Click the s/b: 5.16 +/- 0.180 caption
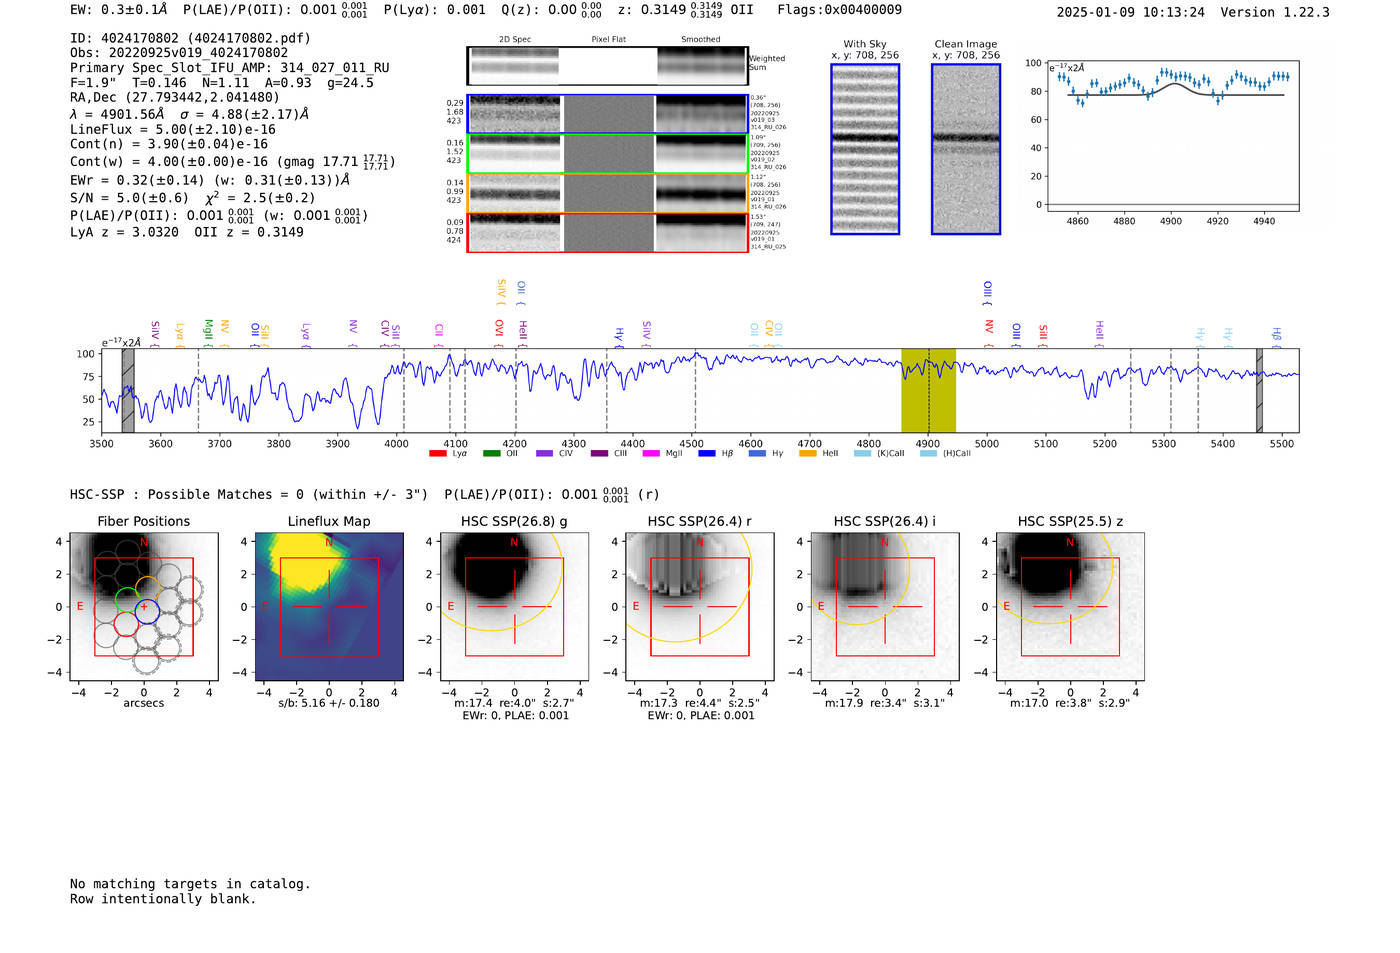 coord(329,703)
